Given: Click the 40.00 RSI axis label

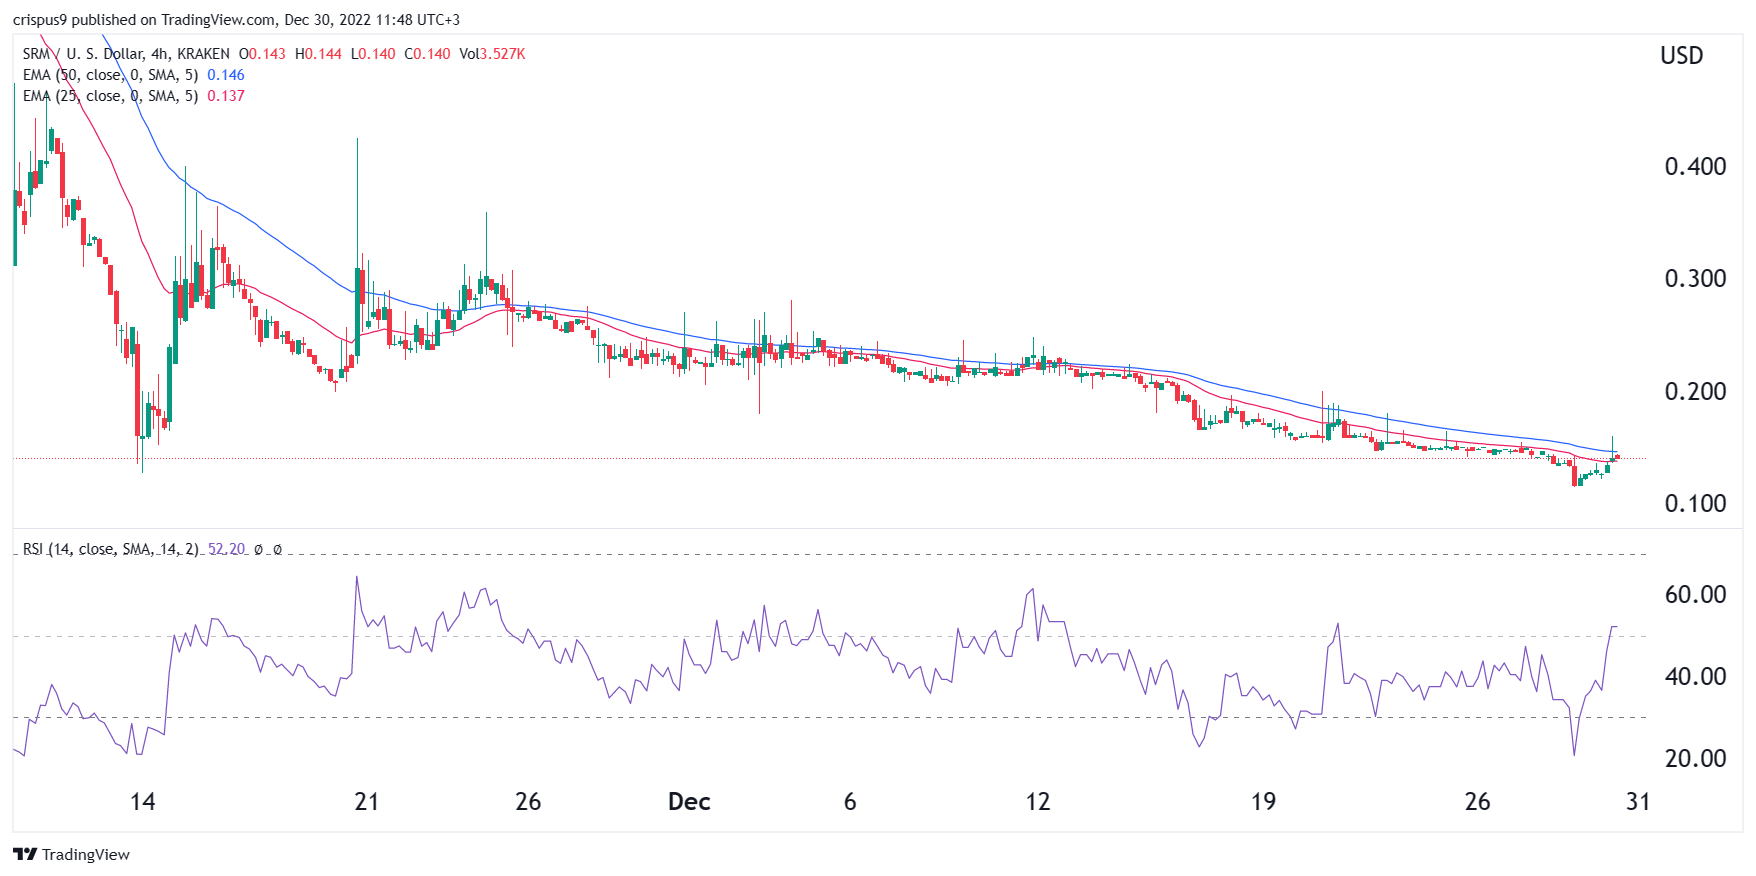Looking at the screenshot, I should [1695, 677].
